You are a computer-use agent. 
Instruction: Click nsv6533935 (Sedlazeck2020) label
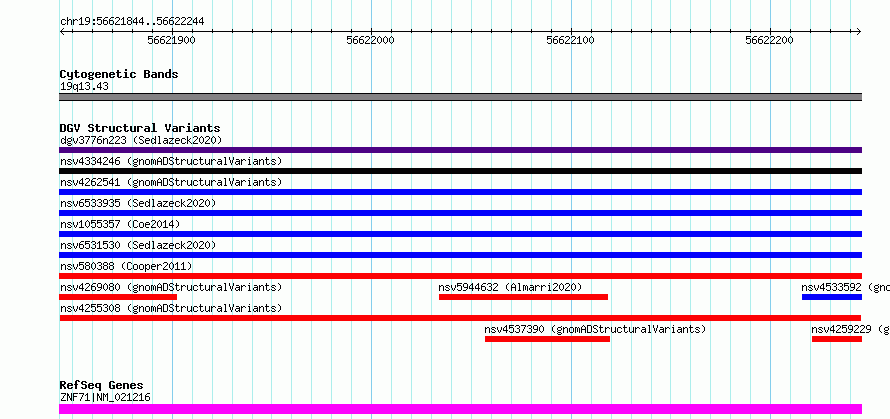[138, 203]
